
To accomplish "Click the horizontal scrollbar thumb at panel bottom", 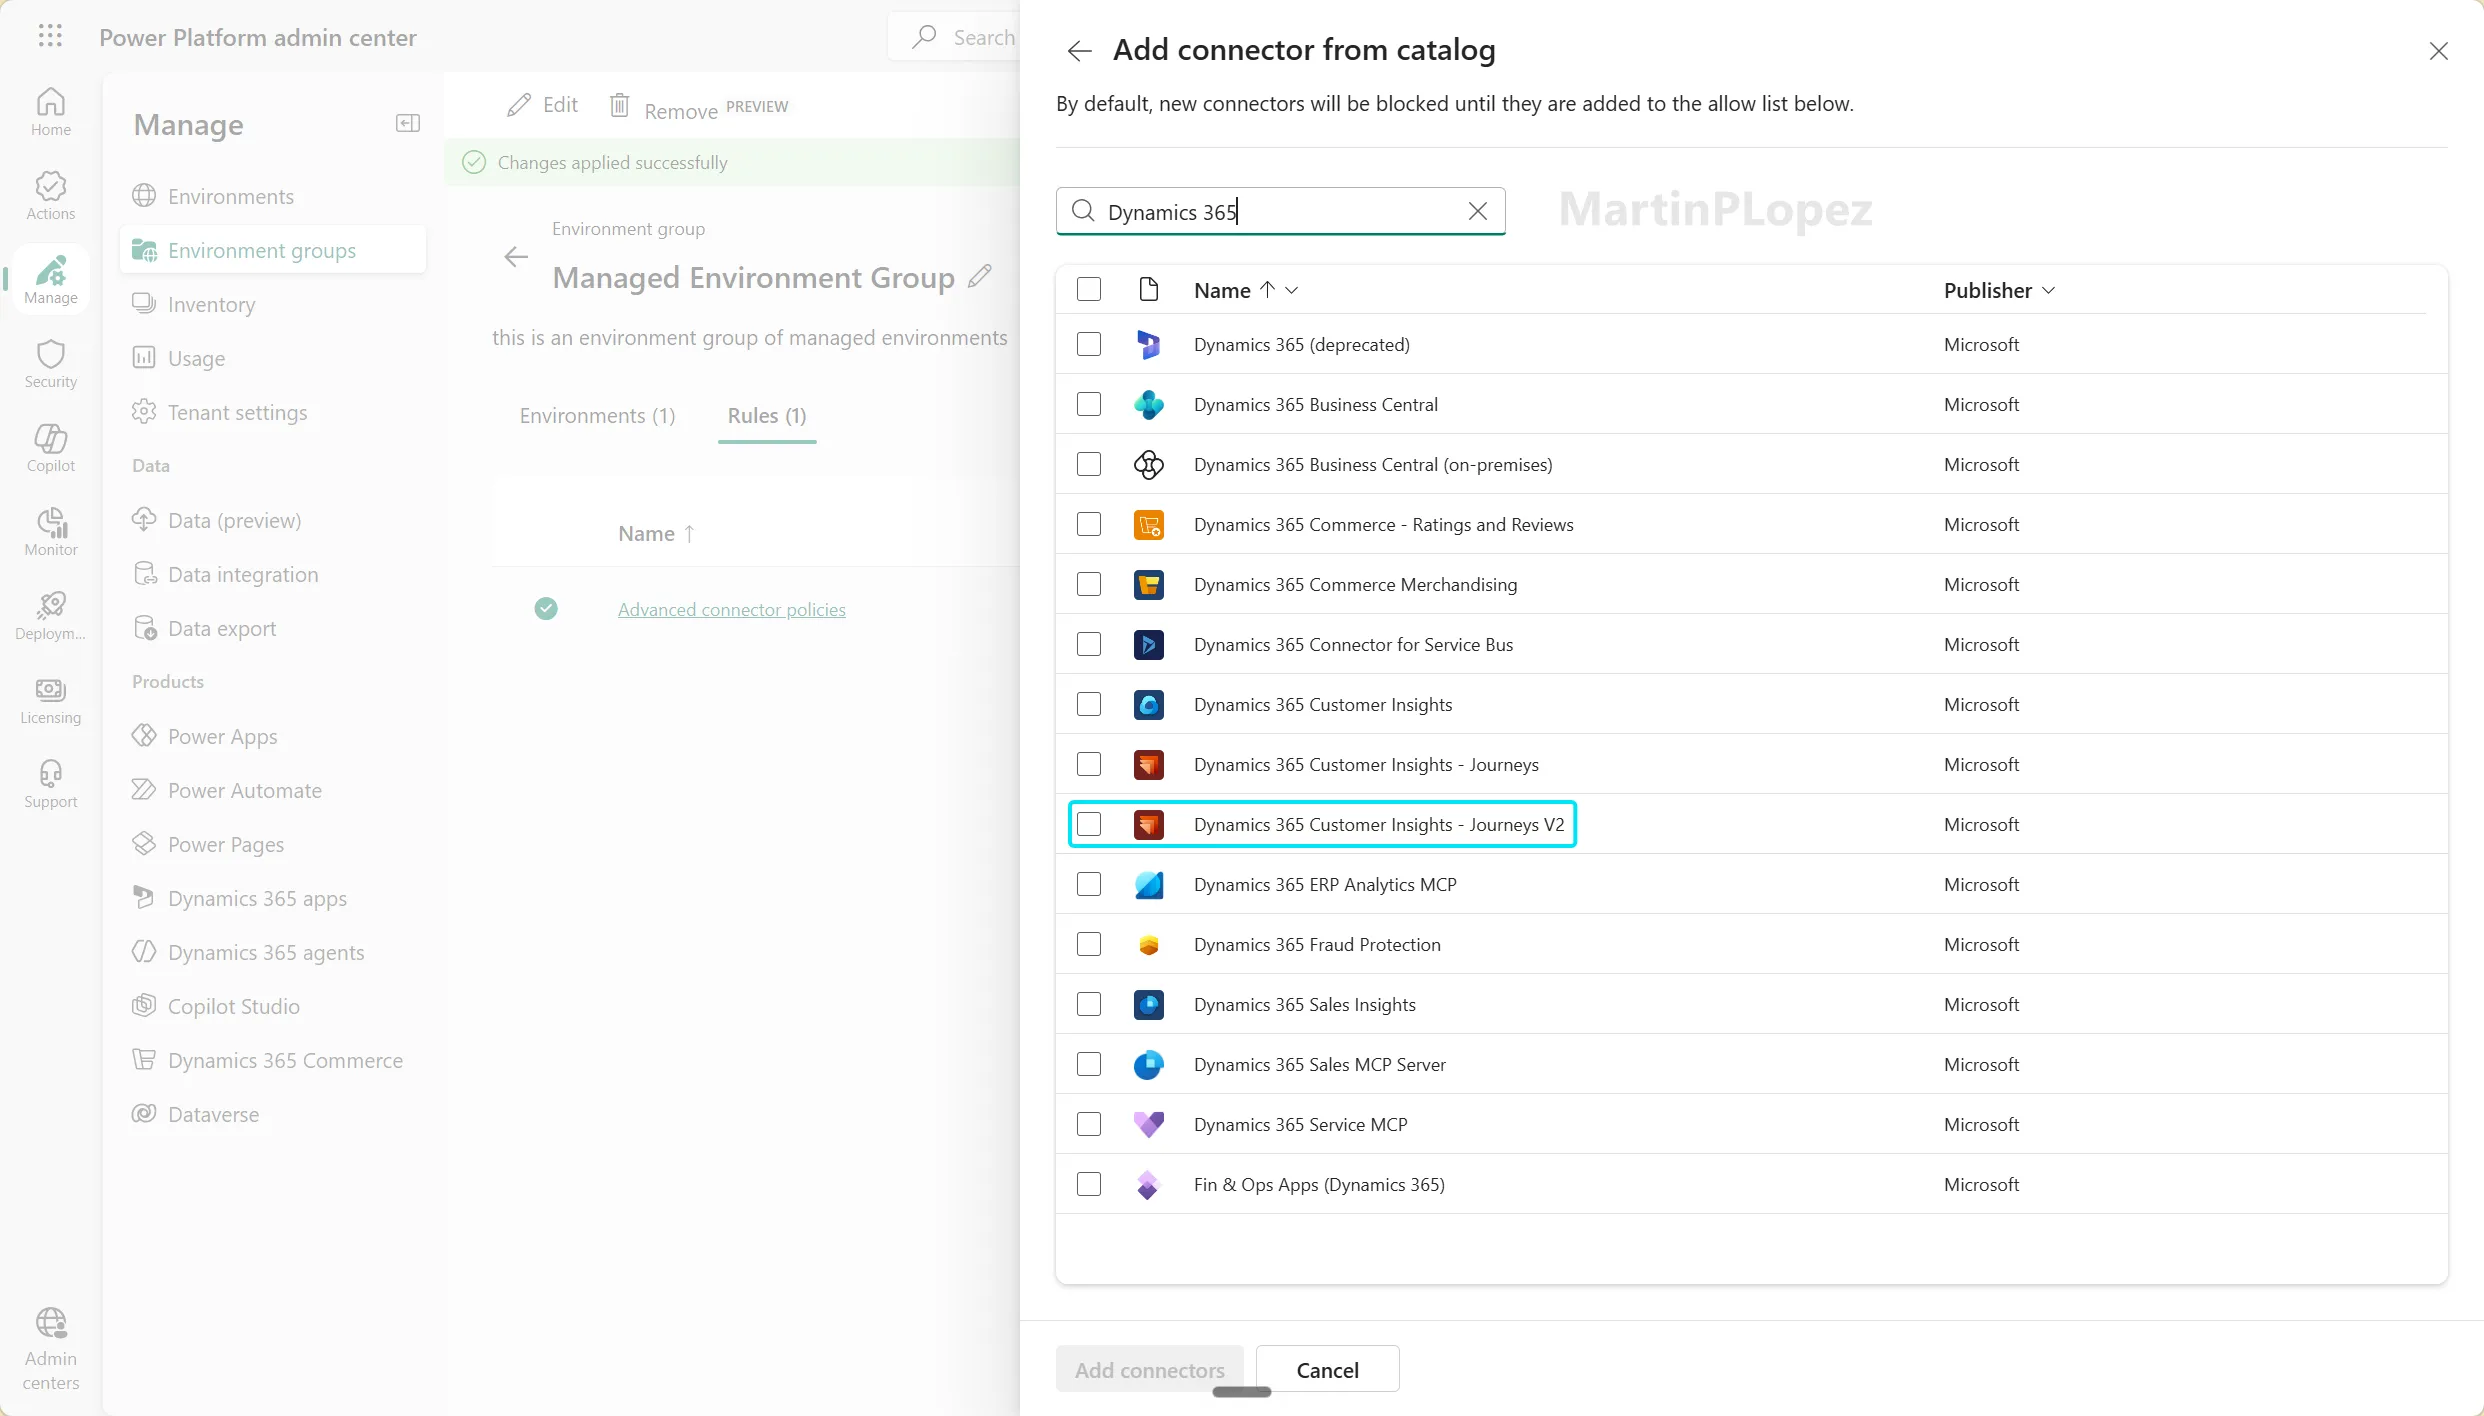I will (1241, 1392).
